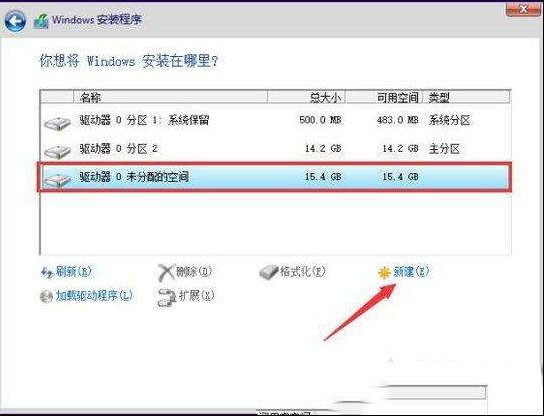Click the drive icon for partition 2
The width and height of the screenshot is (544, 416).
[57, 151]
